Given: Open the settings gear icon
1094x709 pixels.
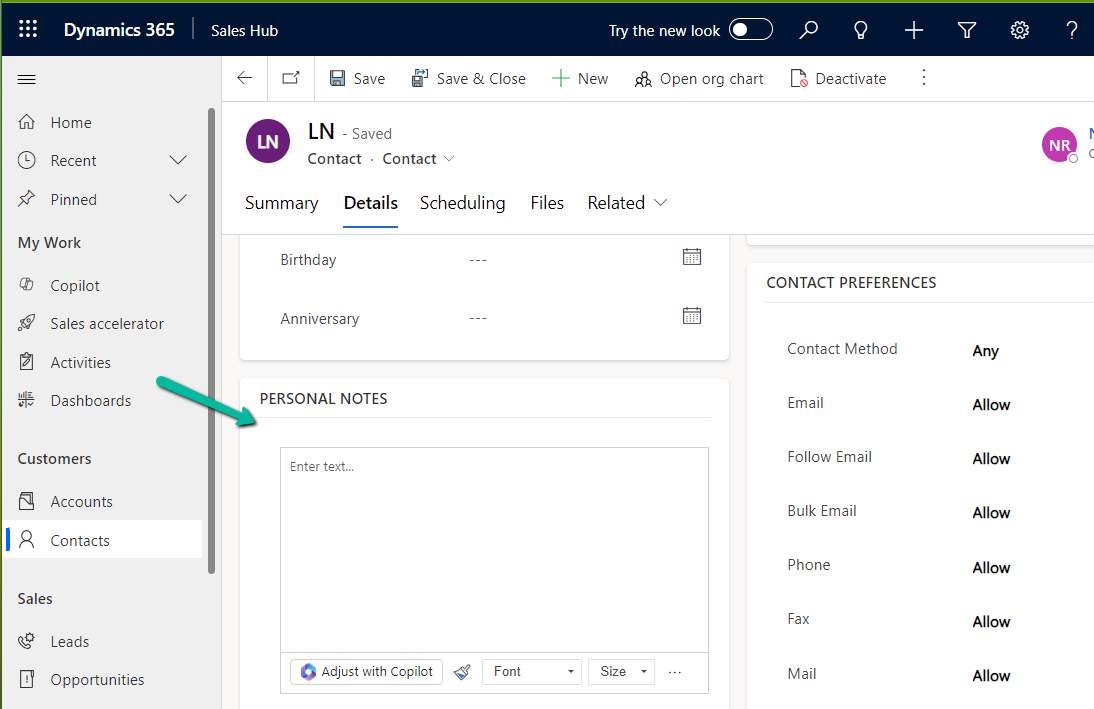Looking at the screenshot, I should 1019,30.
